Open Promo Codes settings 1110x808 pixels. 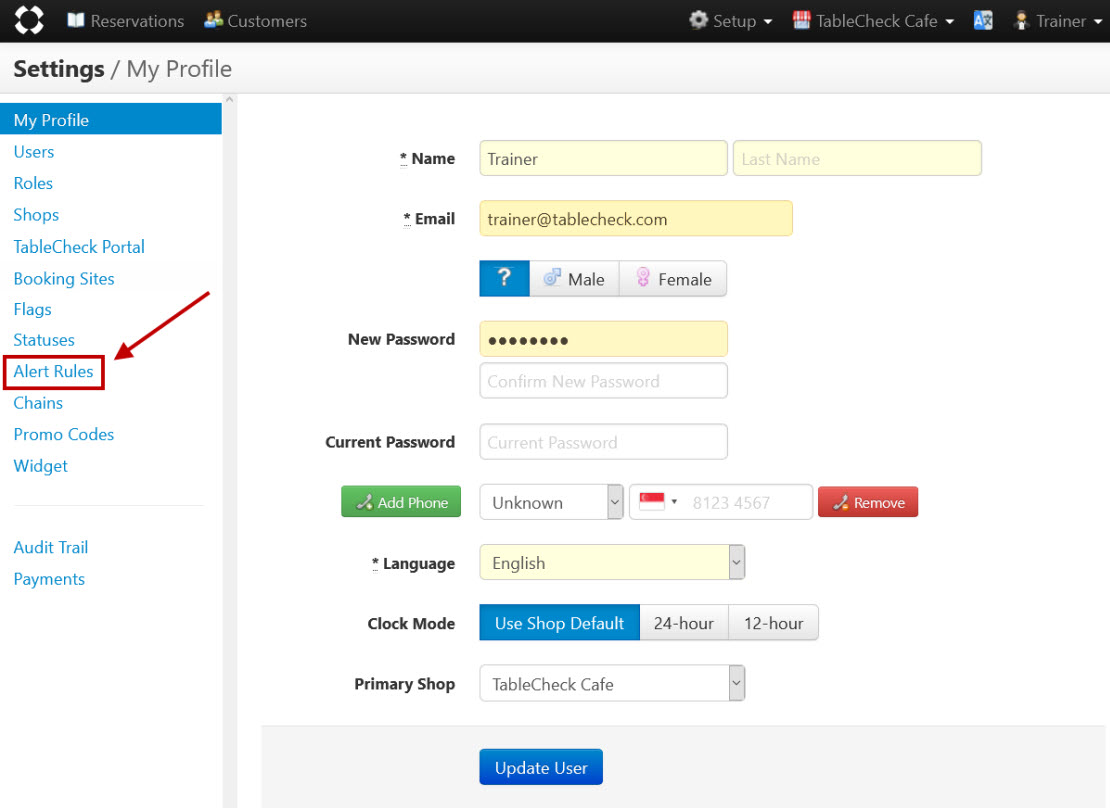tap(64, 434)
